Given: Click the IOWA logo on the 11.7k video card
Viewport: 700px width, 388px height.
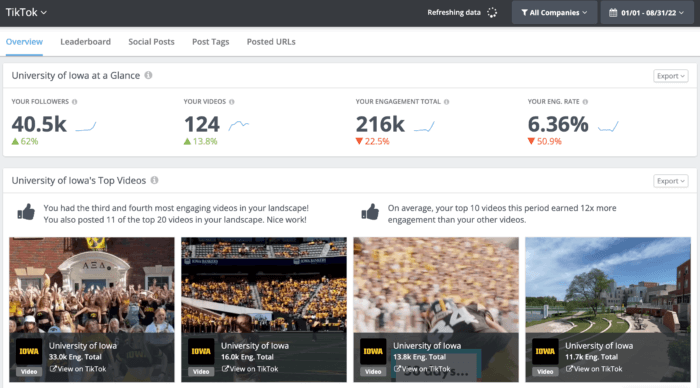Looking at the screenshot, I should pos(545,351).
